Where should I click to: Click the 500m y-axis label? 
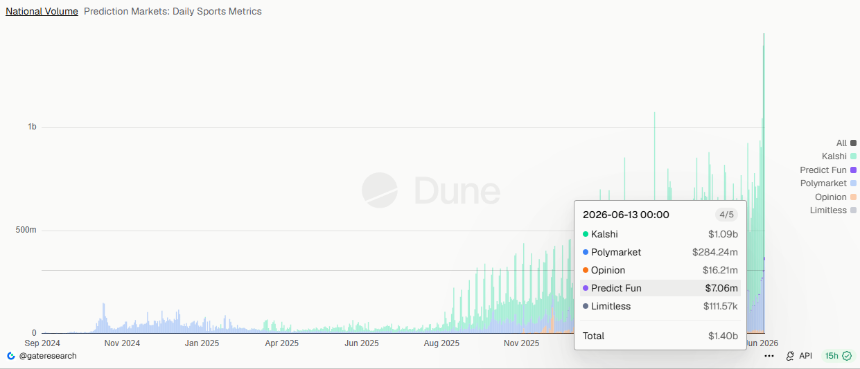pos(26,230)
